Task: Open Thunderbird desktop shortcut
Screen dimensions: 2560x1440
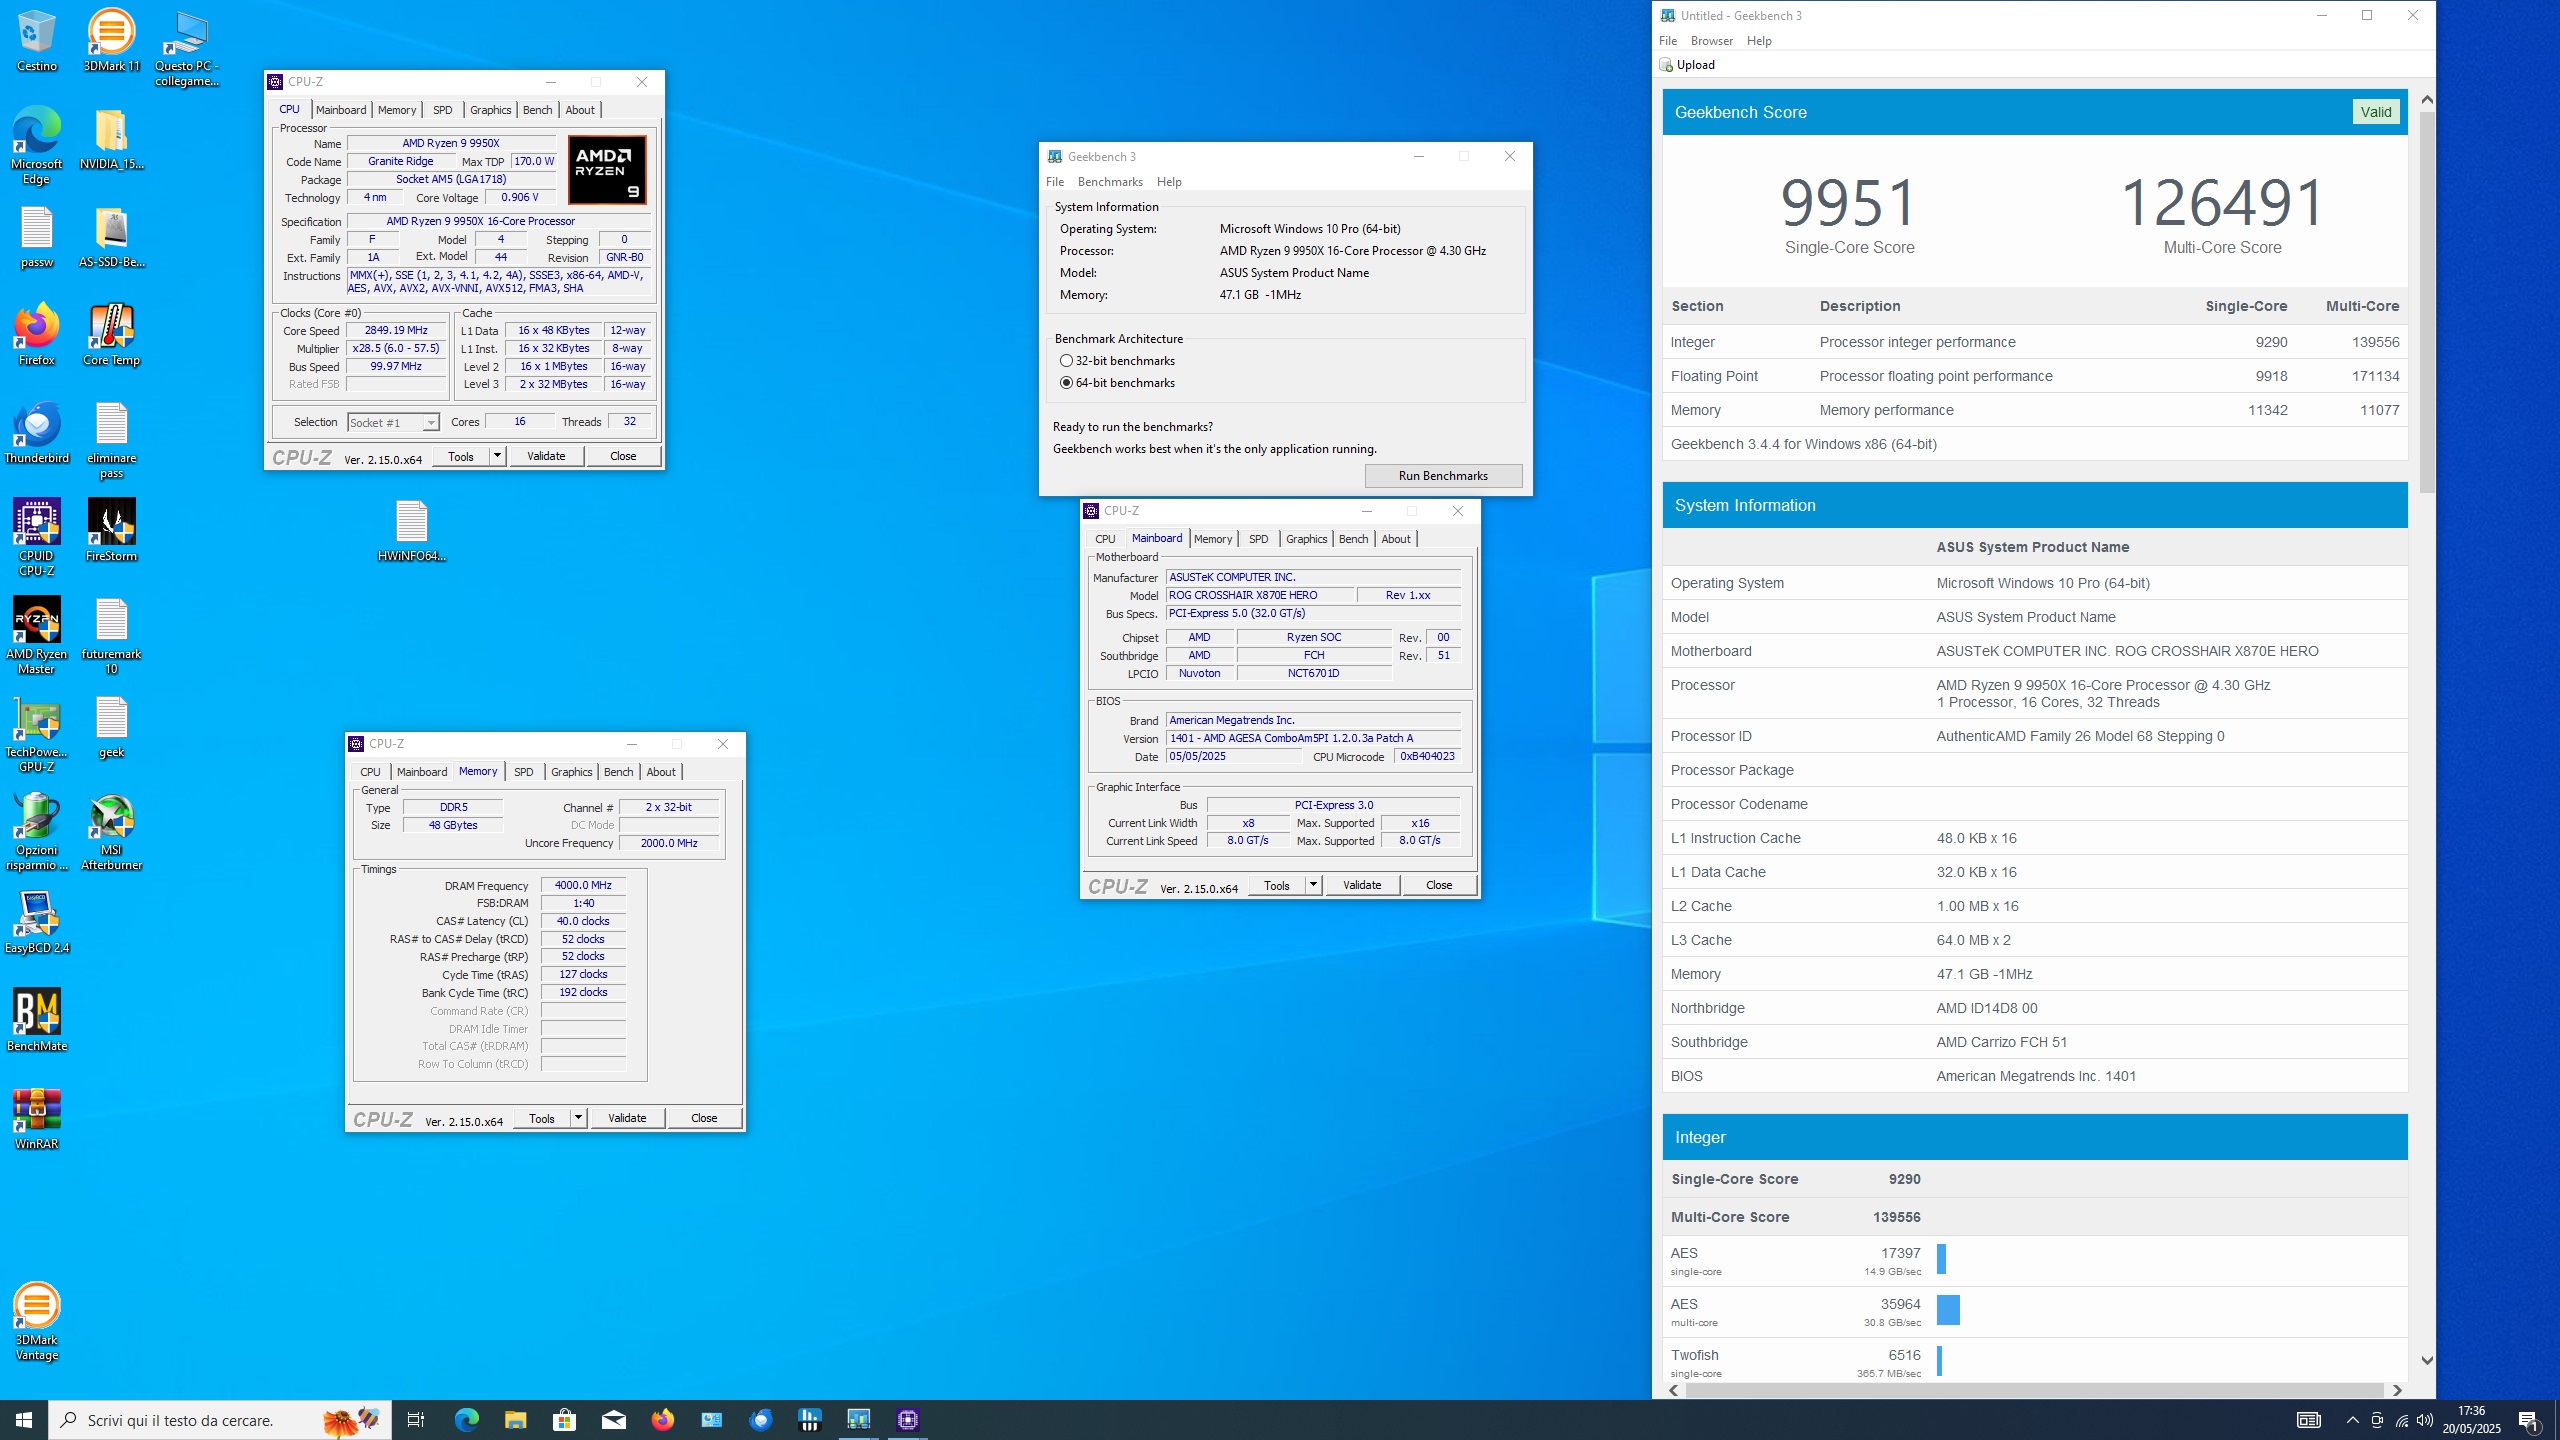Action: click(x=37, y=433)
